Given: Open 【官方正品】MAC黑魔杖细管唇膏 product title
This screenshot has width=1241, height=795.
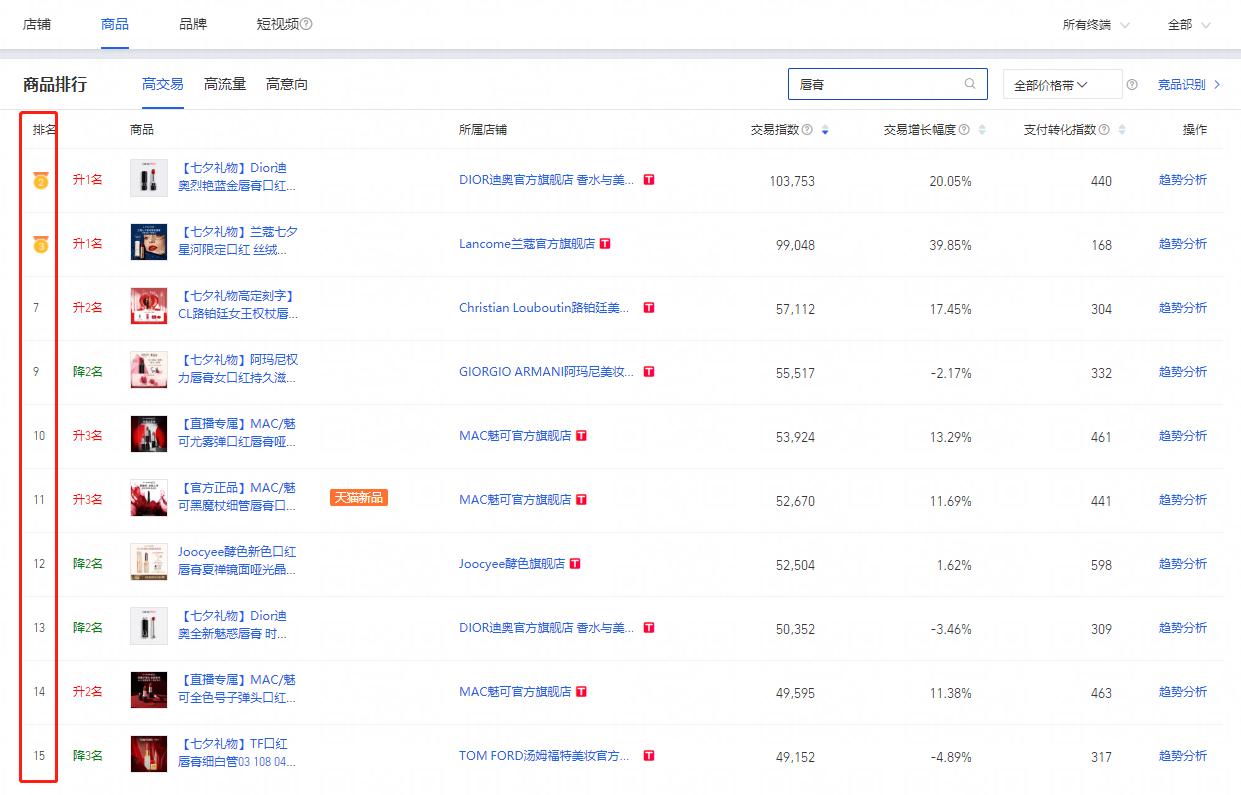Looking at the screenshot, I should (238, 497).
